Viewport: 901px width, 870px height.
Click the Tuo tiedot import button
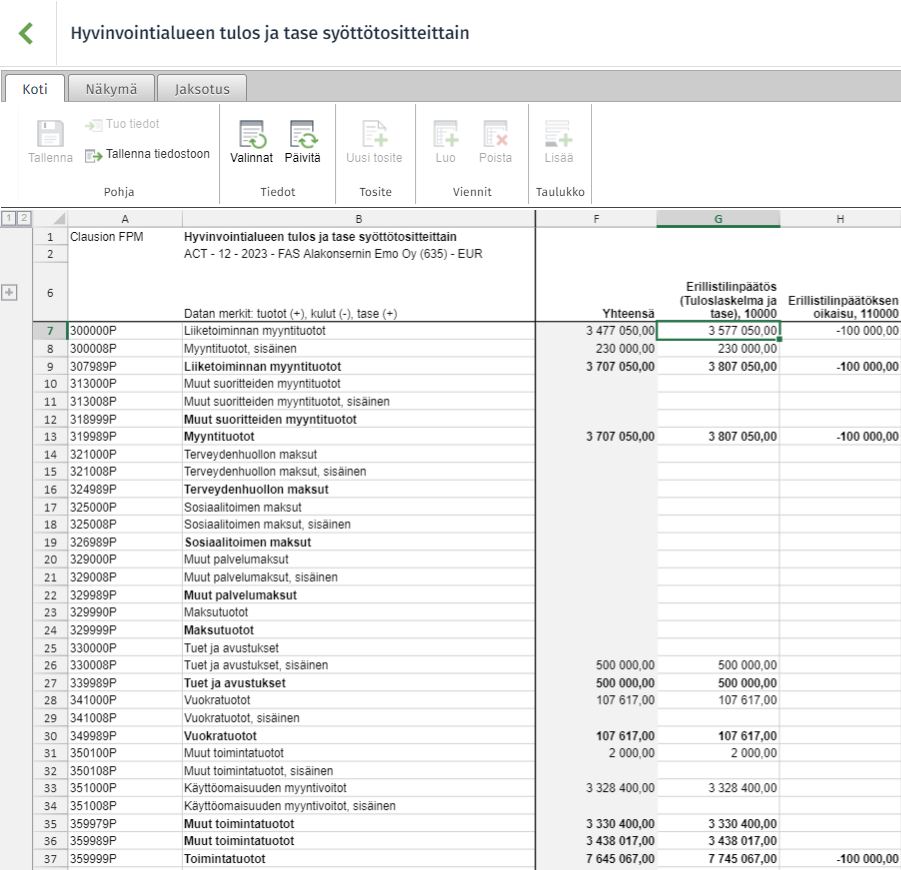tap(122, 124)
